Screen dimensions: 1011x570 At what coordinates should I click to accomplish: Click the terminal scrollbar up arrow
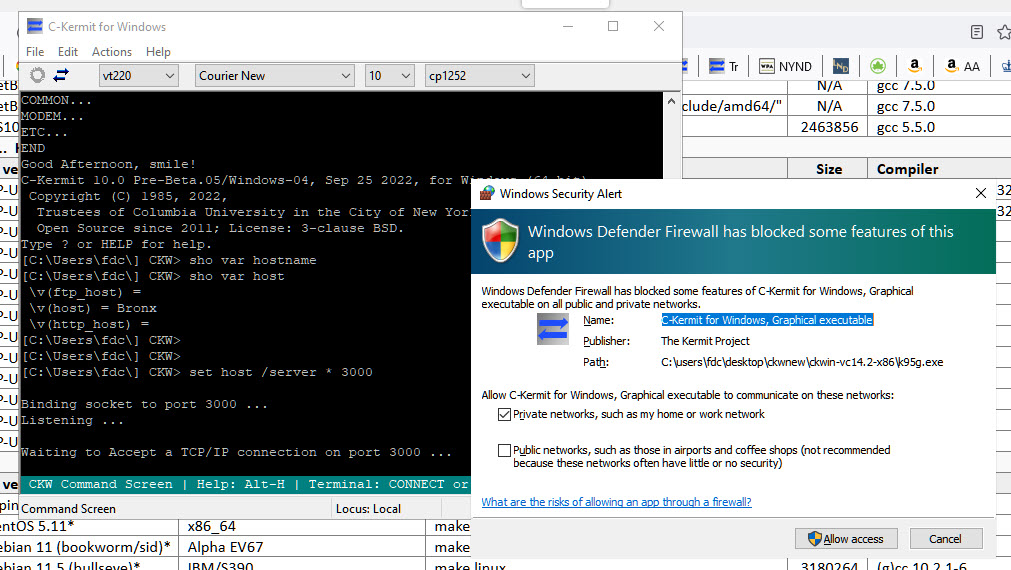(x=671, y=101)
